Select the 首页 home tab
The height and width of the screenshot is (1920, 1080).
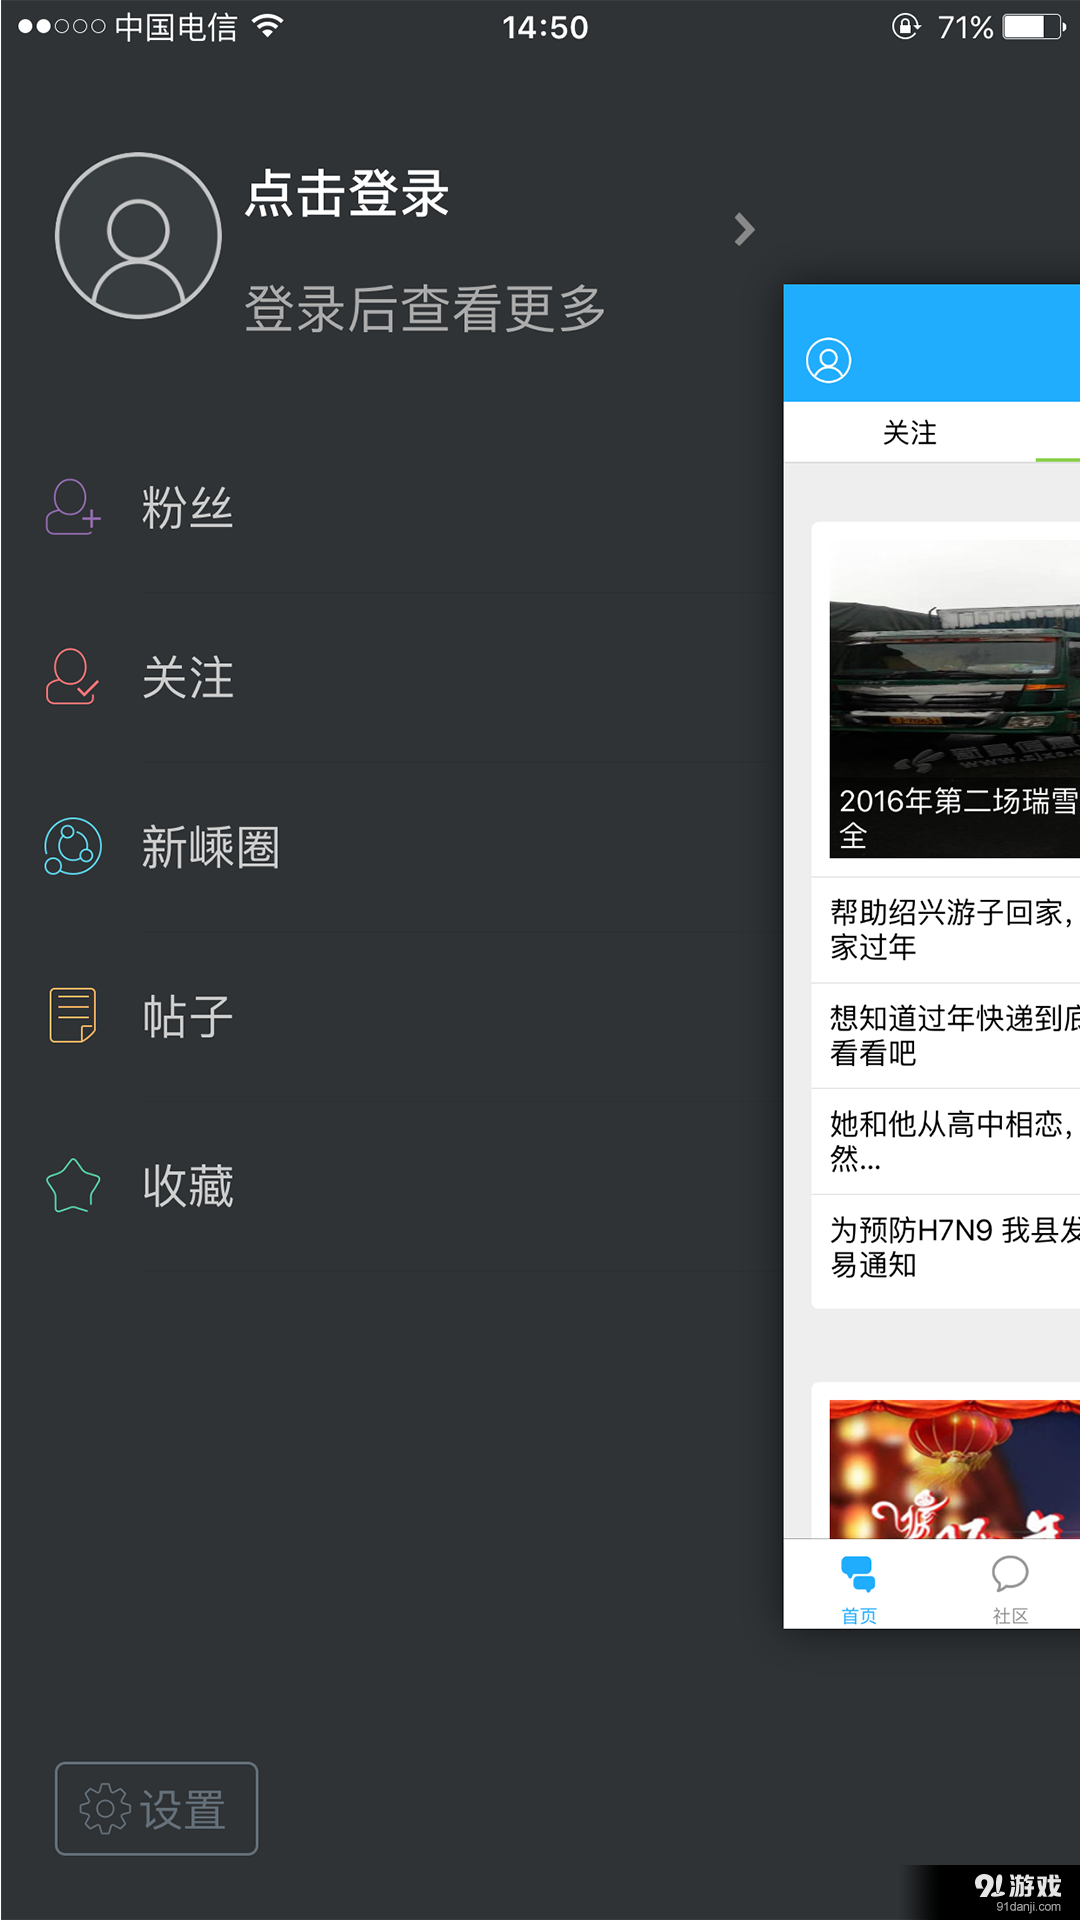pyautogui.click(x=859, y=1588)
